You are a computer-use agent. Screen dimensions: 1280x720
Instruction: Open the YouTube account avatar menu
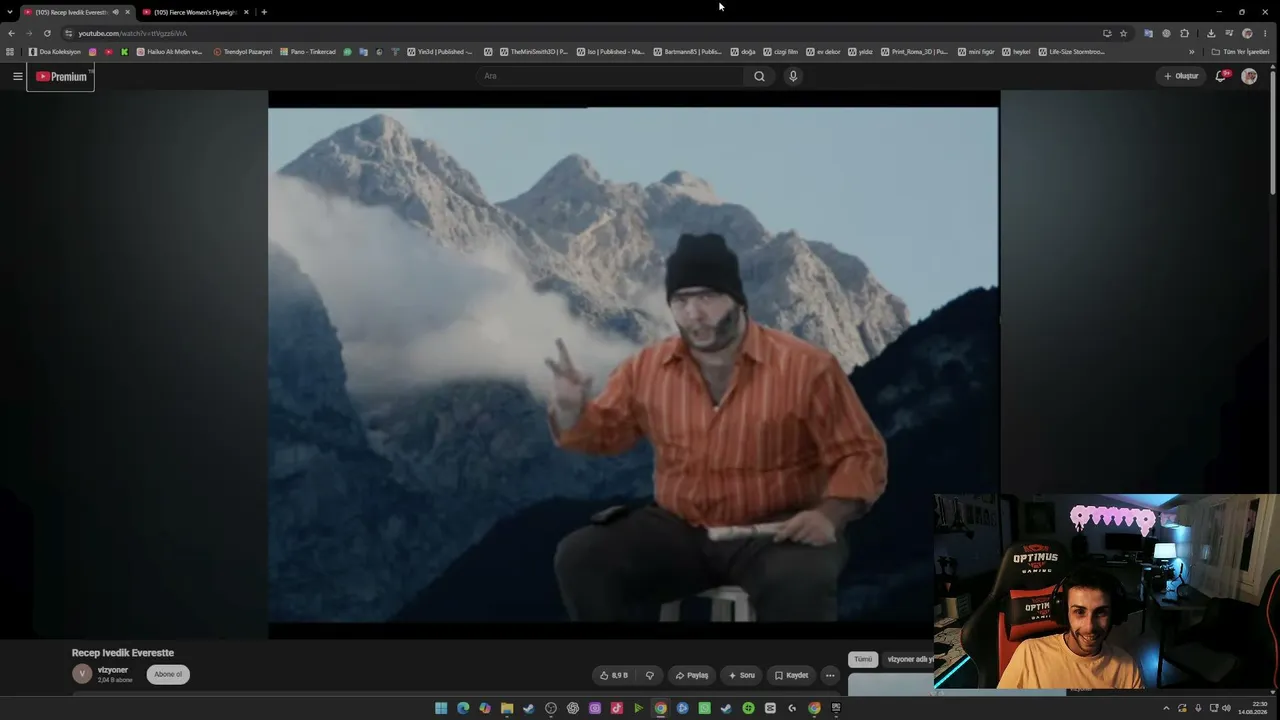tap(1249, 76)
